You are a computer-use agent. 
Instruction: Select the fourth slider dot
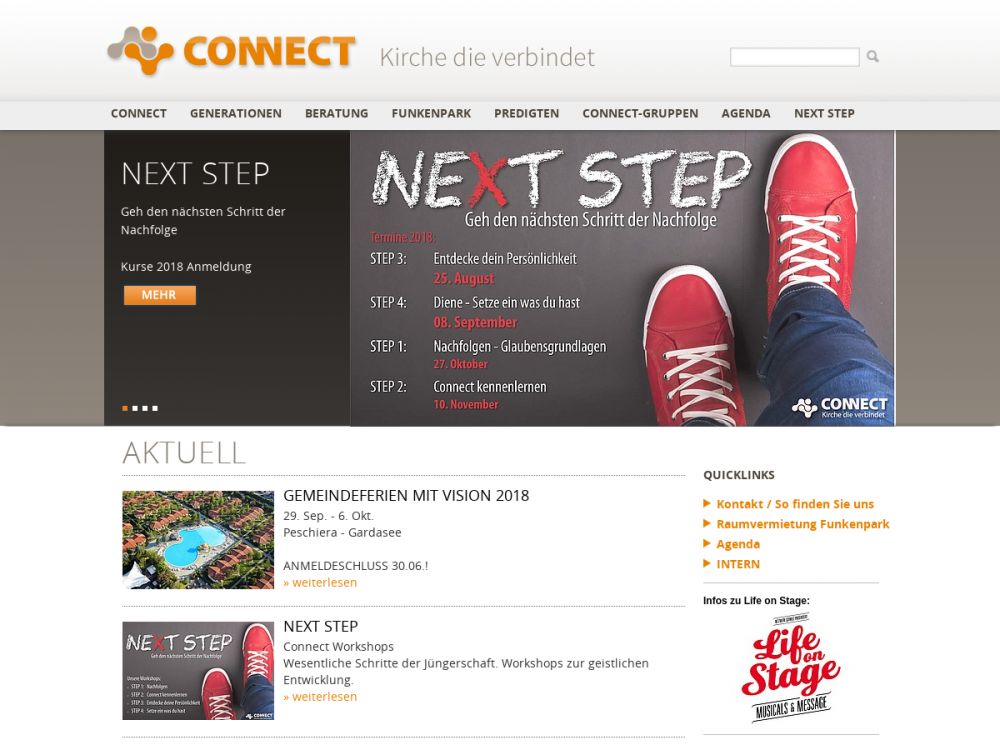point(155,408)
